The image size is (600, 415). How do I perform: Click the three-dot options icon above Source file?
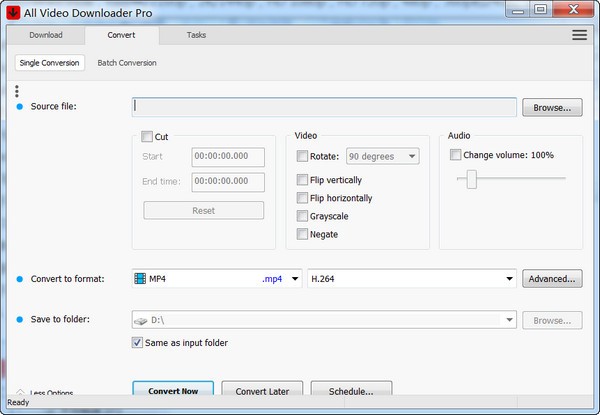pos(17,90)
